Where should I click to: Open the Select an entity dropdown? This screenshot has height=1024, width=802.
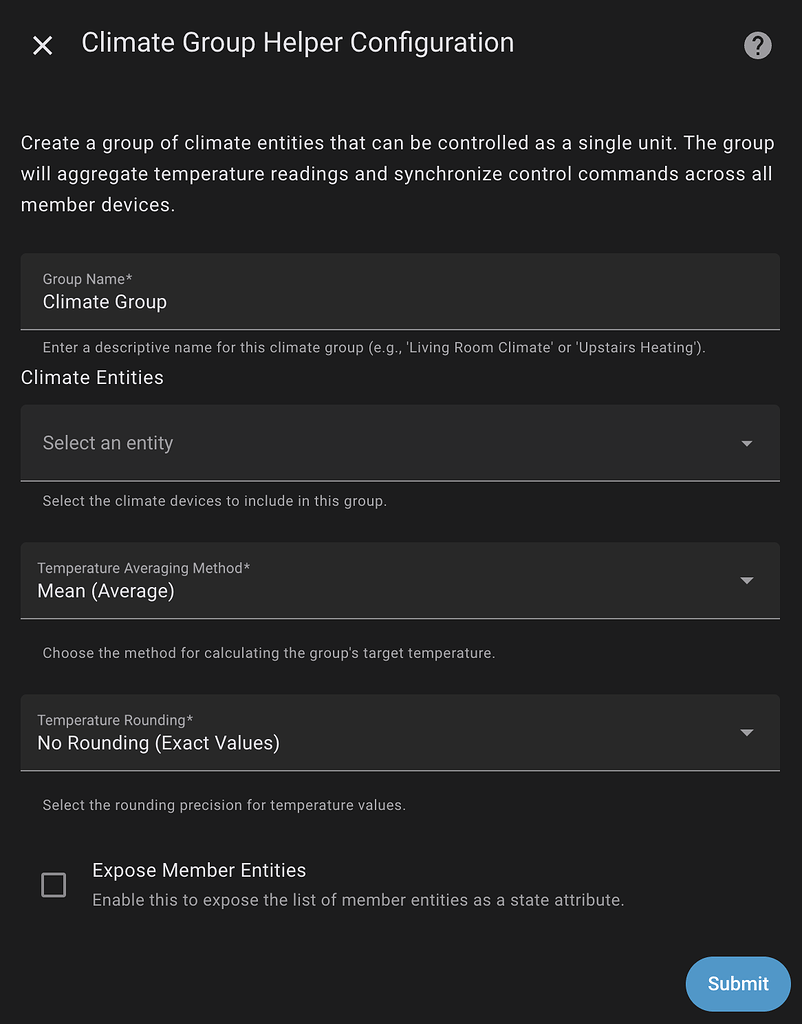[x=400, y=443]
